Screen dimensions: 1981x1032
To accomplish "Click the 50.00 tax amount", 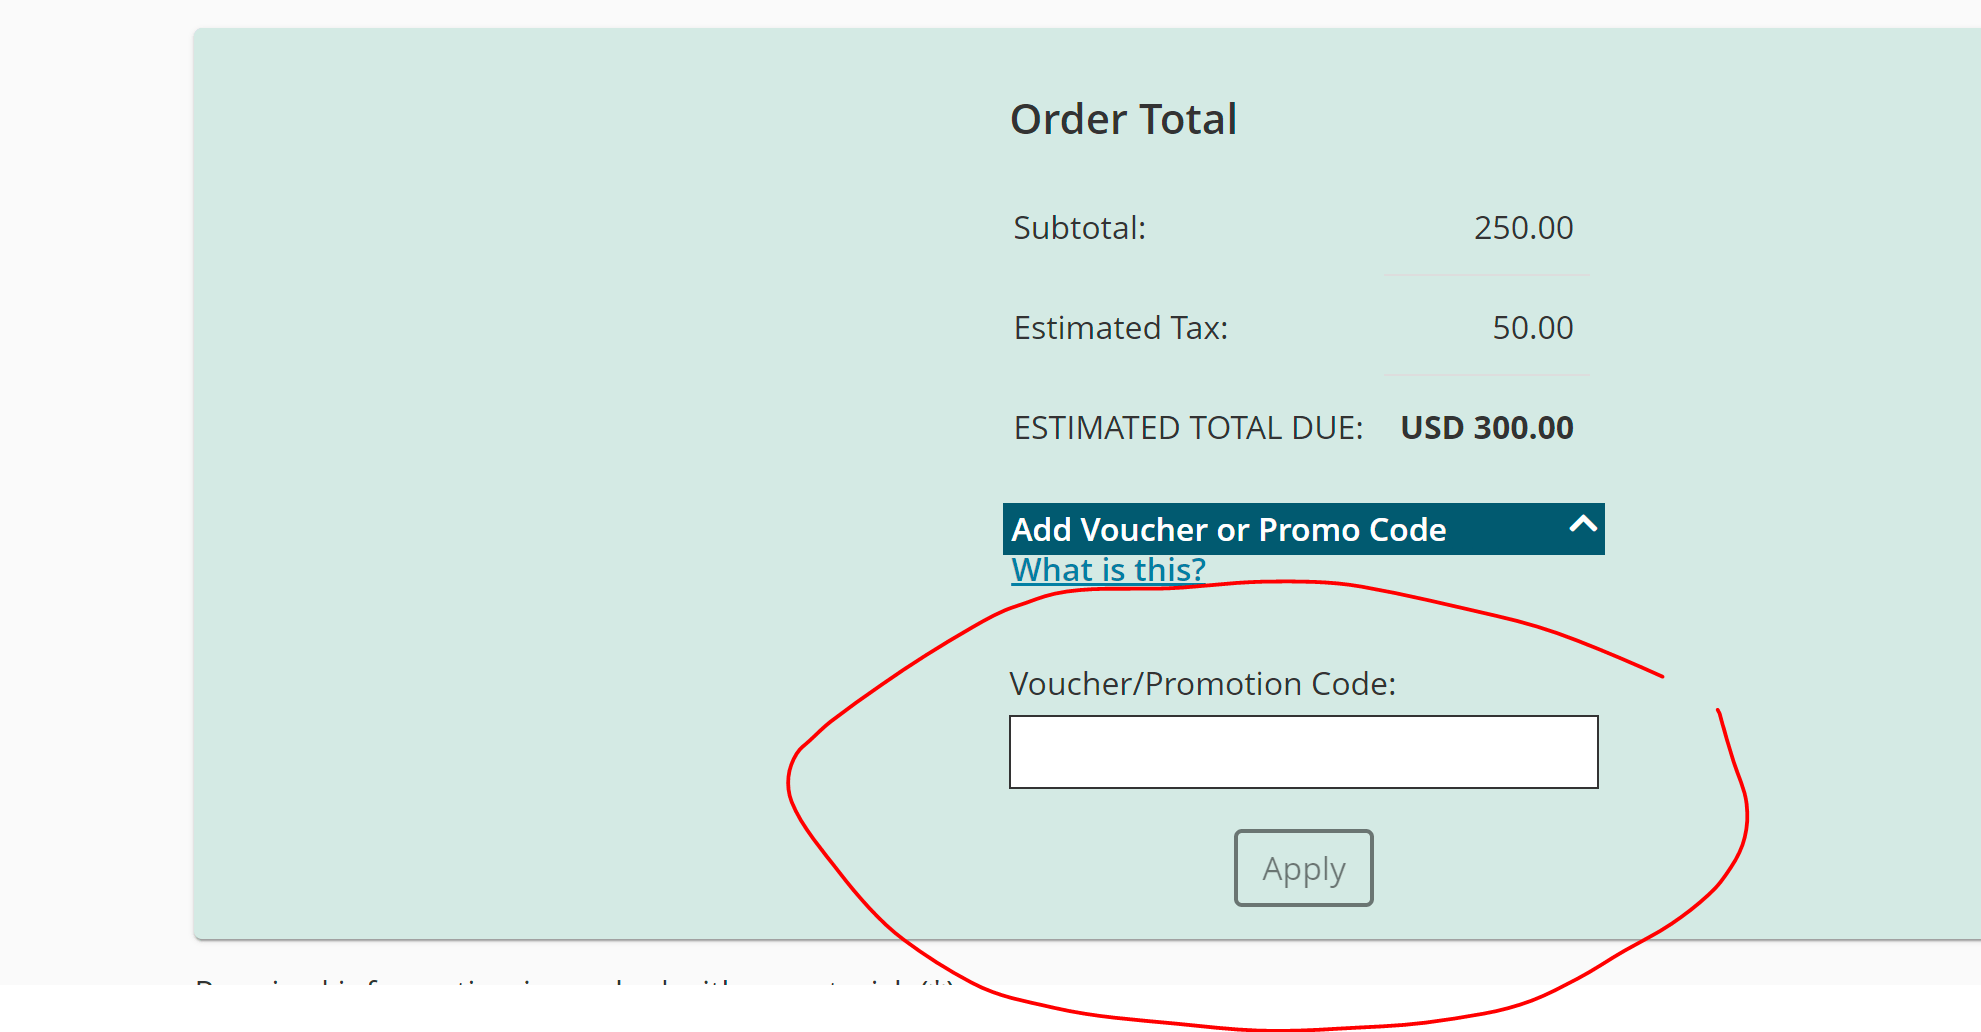I will coord(1532,328).
